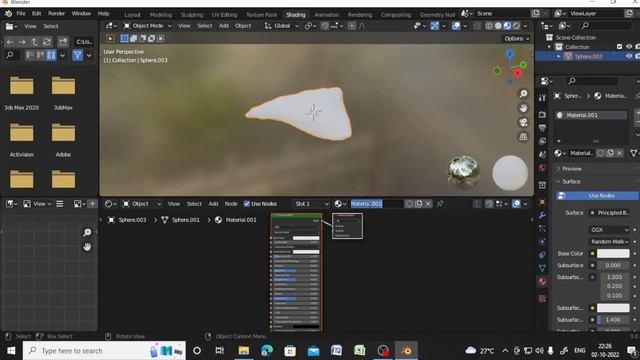
Task: Toggle the Use Nodes checkbox in node editor
Action: (x=247, y=204)
